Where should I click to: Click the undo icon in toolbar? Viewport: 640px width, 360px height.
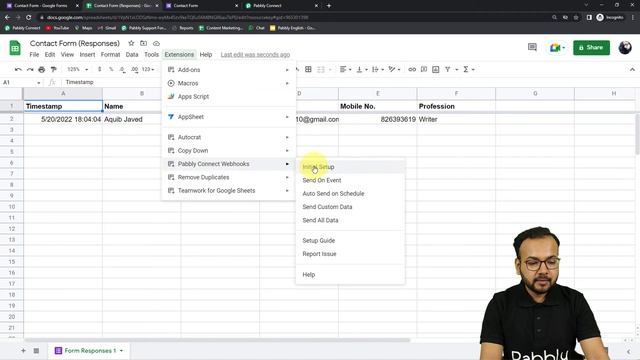coord(18,69)
